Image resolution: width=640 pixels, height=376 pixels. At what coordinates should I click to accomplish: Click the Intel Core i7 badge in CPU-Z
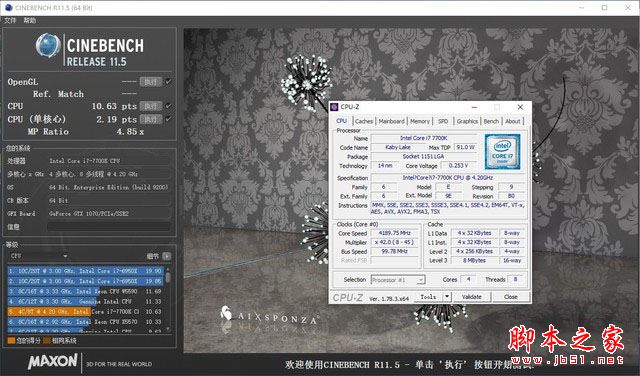(502, 152)
